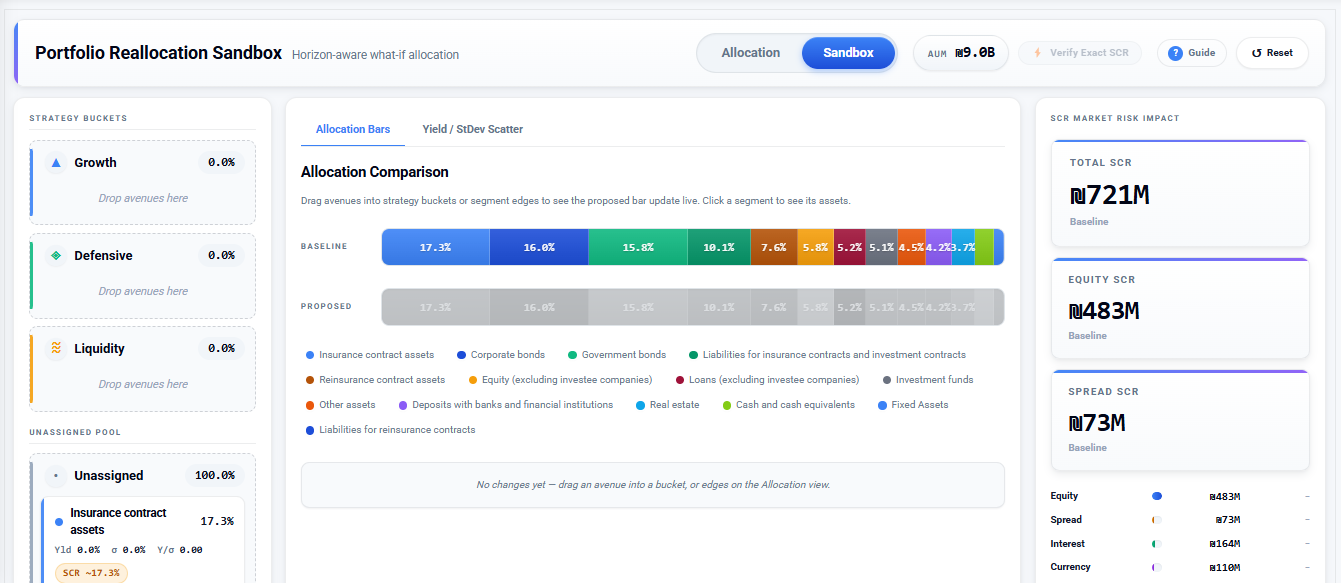1341x583 pixels.
Task: Click the Growth 0.0% percentage badge
Action: point(221,162)
